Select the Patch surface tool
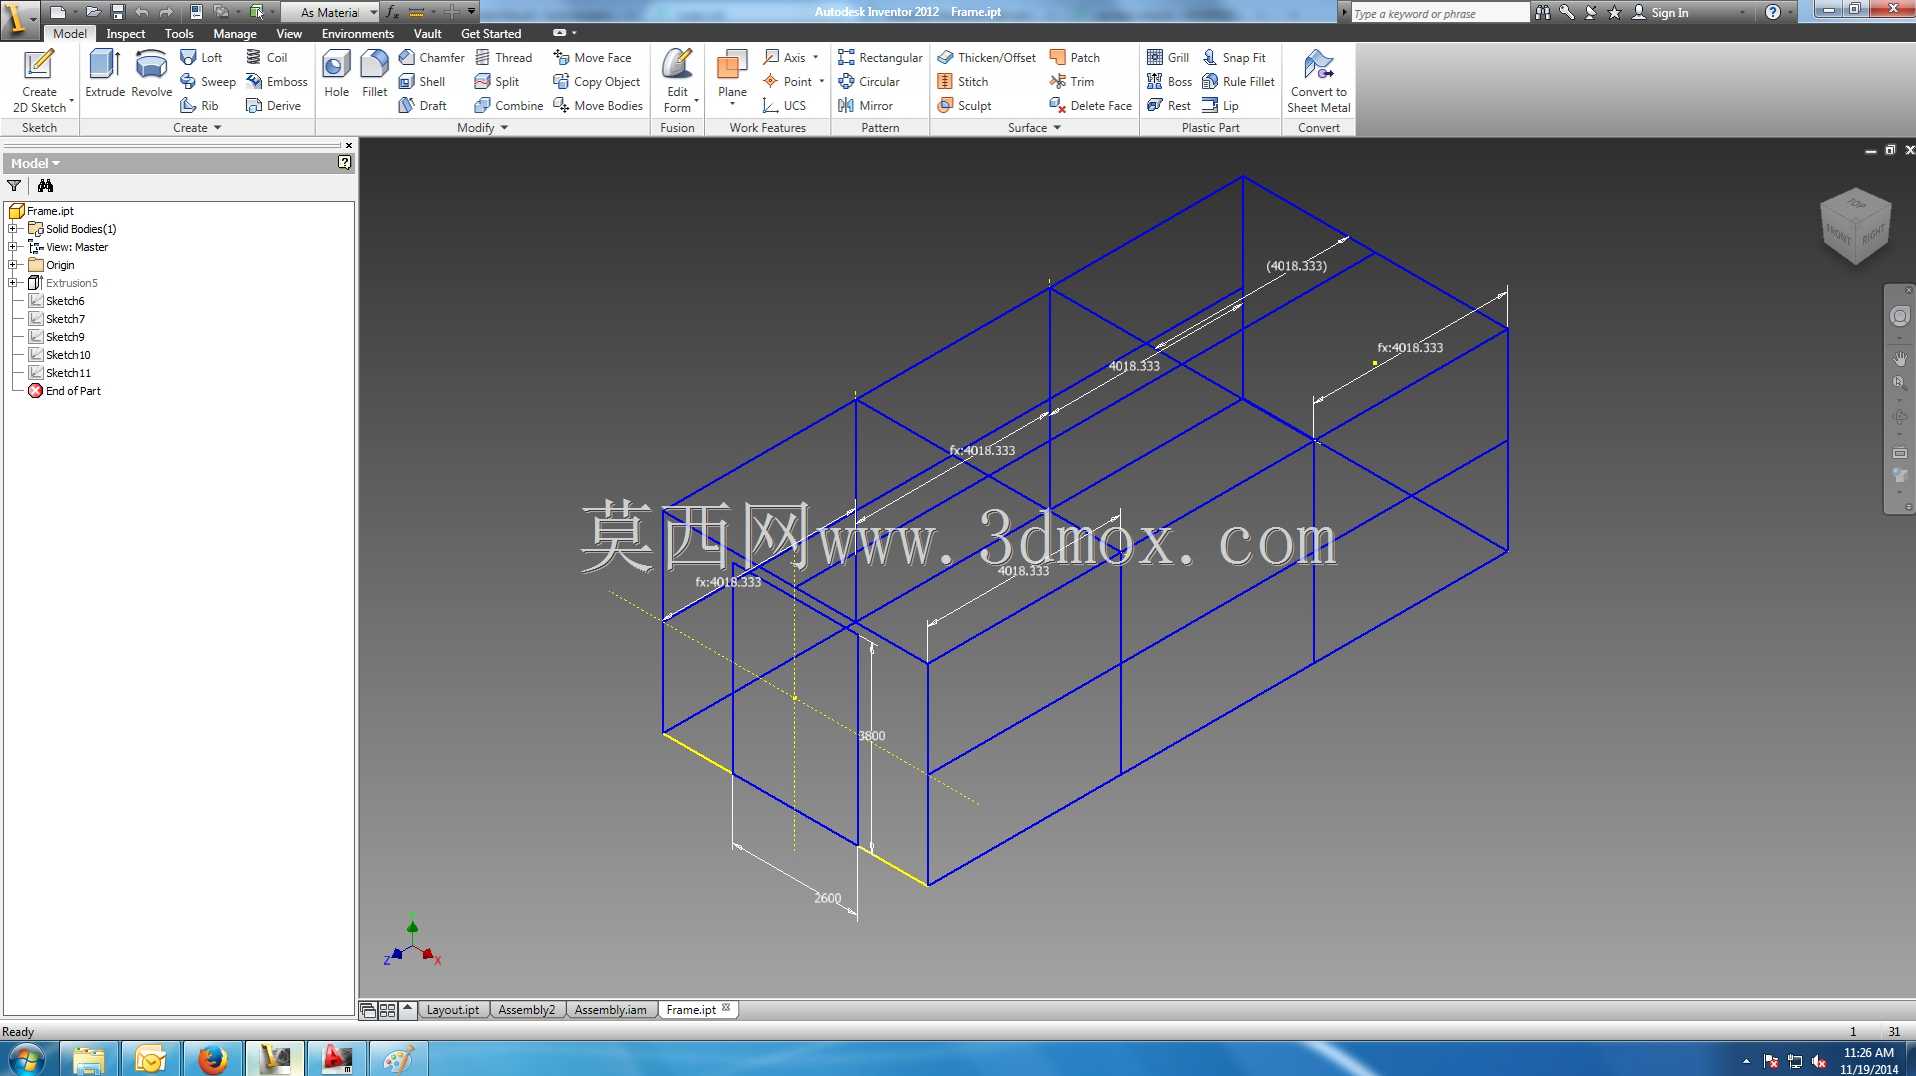The width and height of the screenshot is (1916, 1076). (1075, 58)
